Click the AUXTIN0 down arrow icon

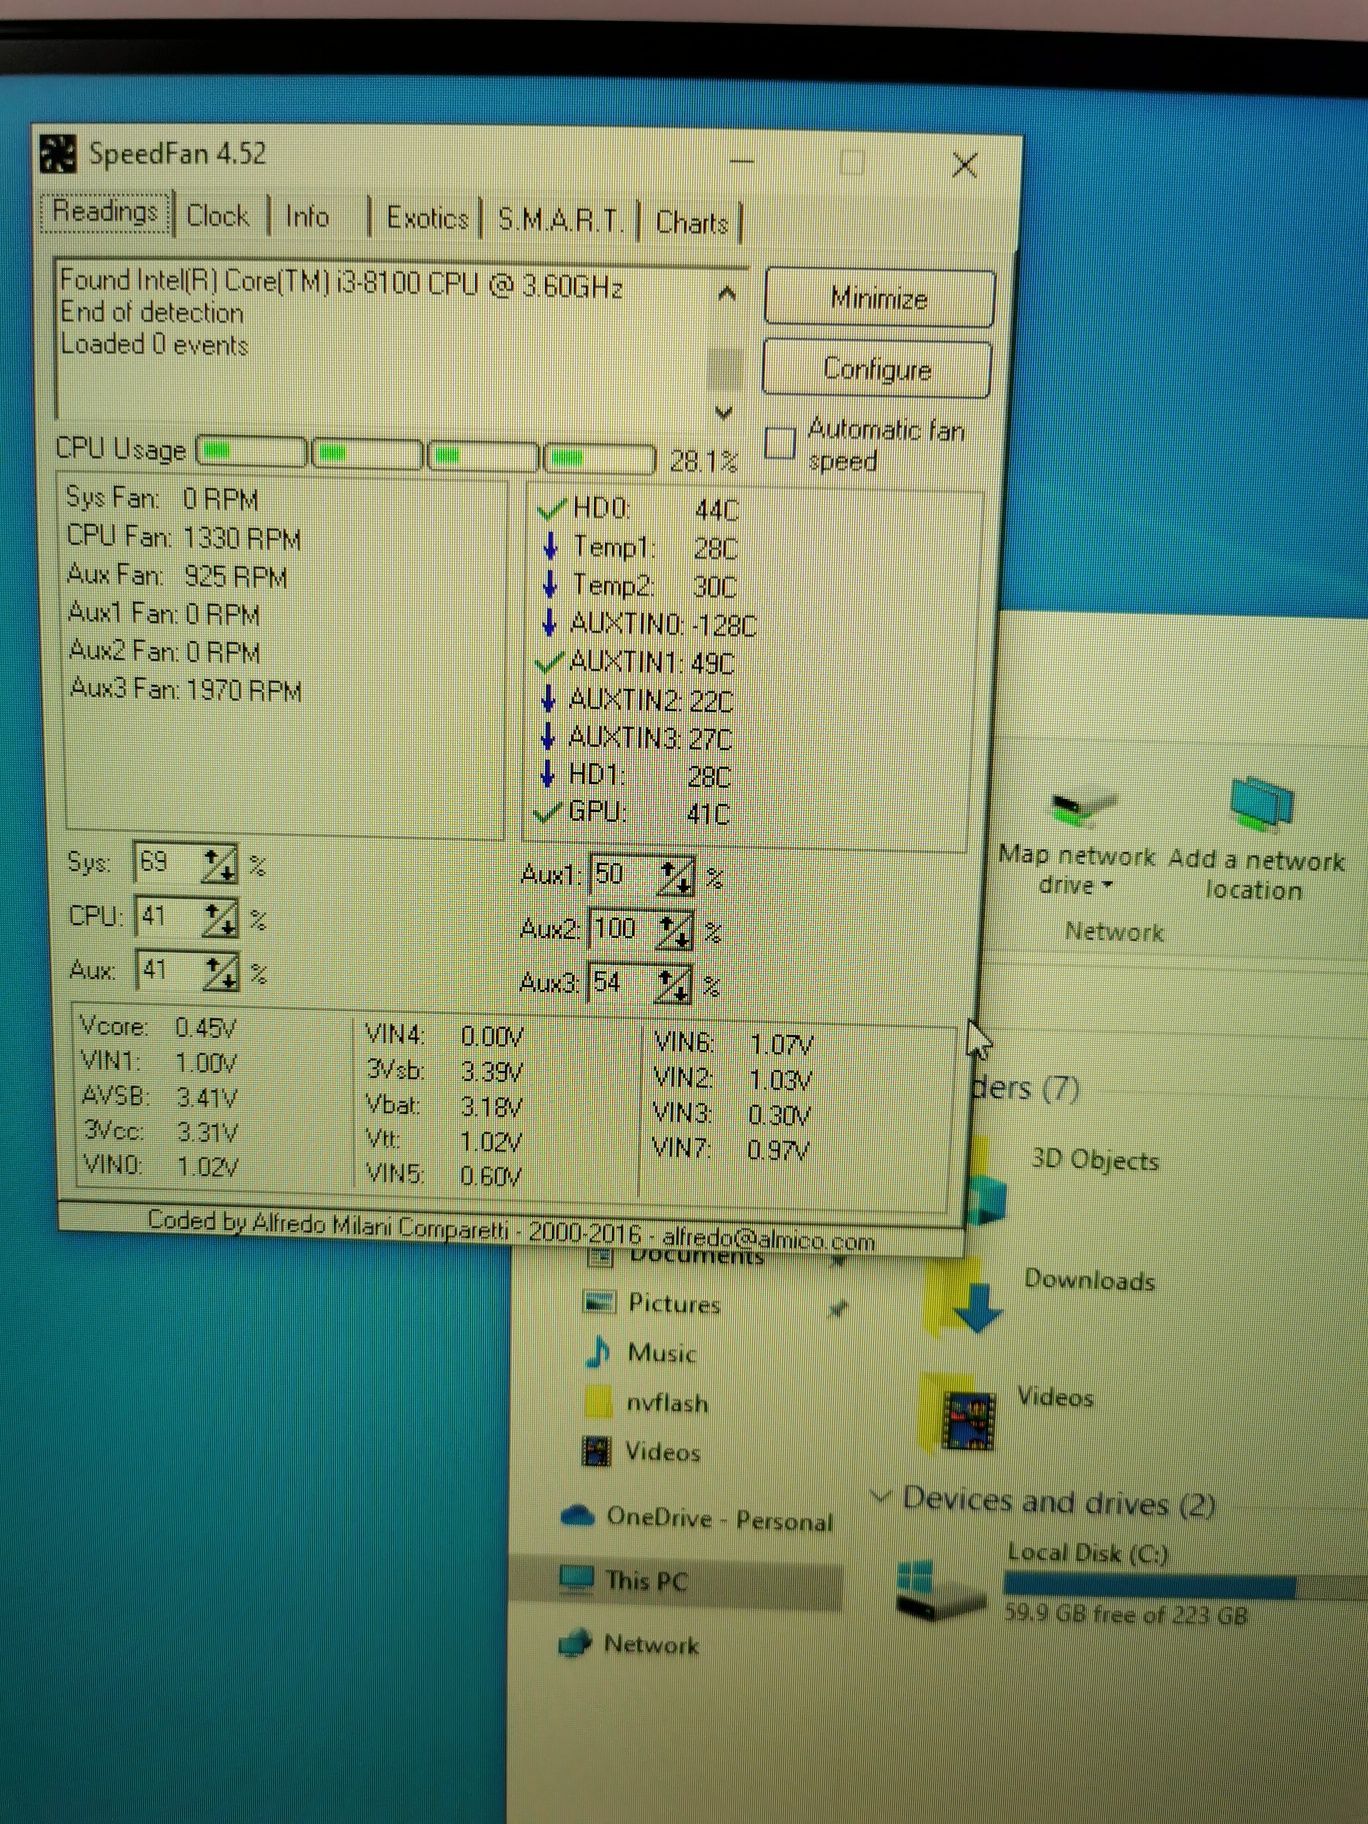[x=548, y=623]
